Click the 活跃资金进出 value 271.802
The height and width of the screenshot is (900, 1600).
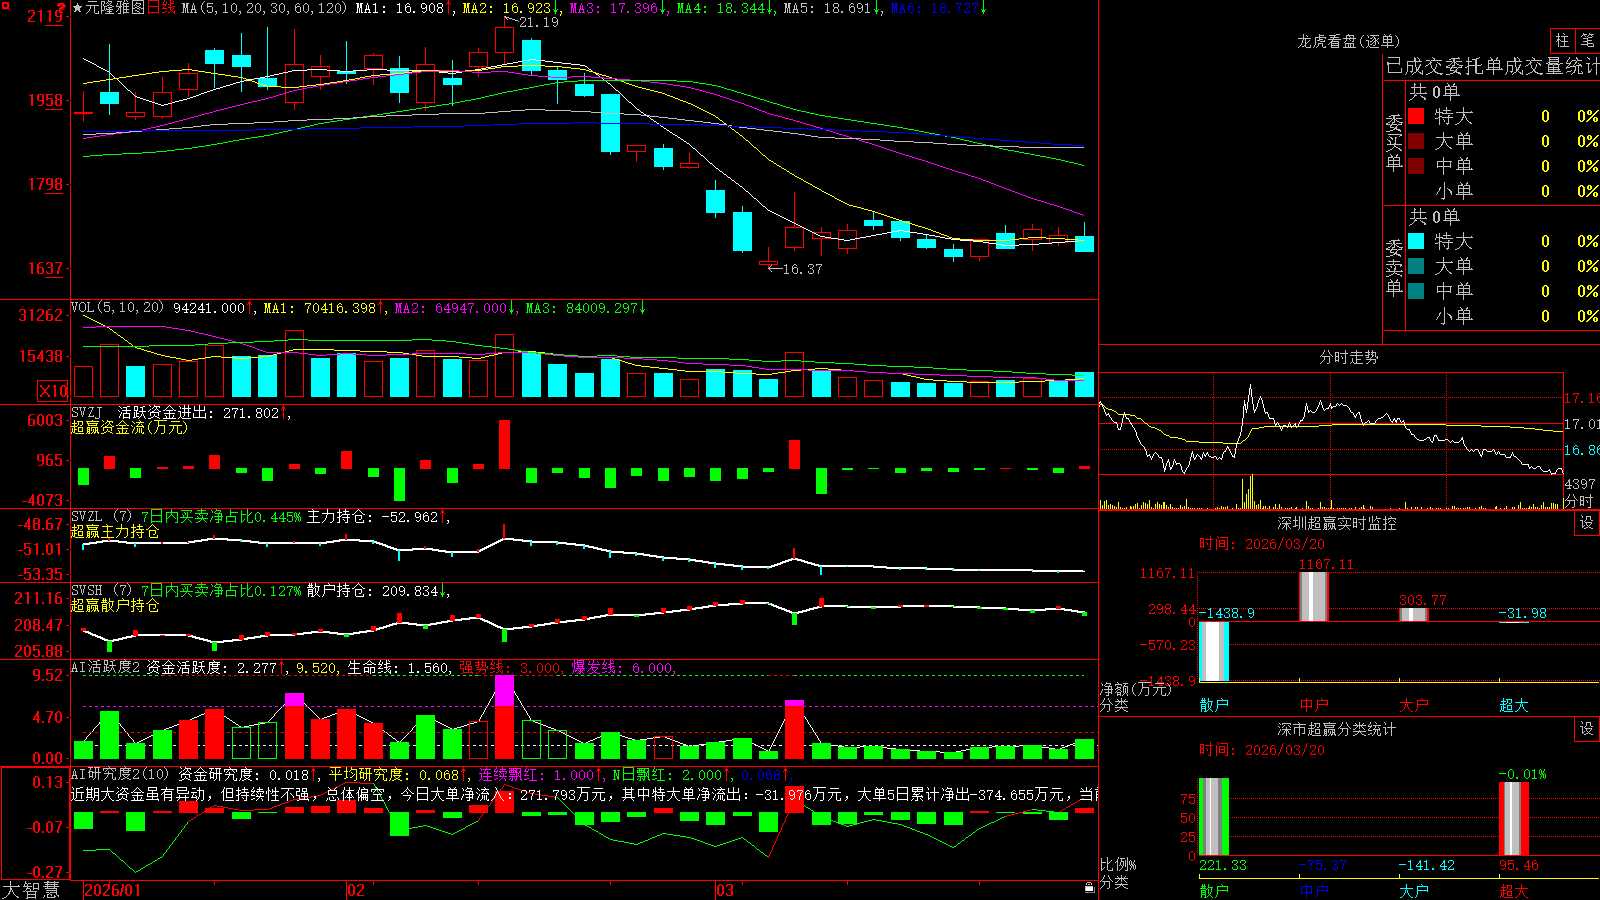pyautogui.click(x=251, y=412)
